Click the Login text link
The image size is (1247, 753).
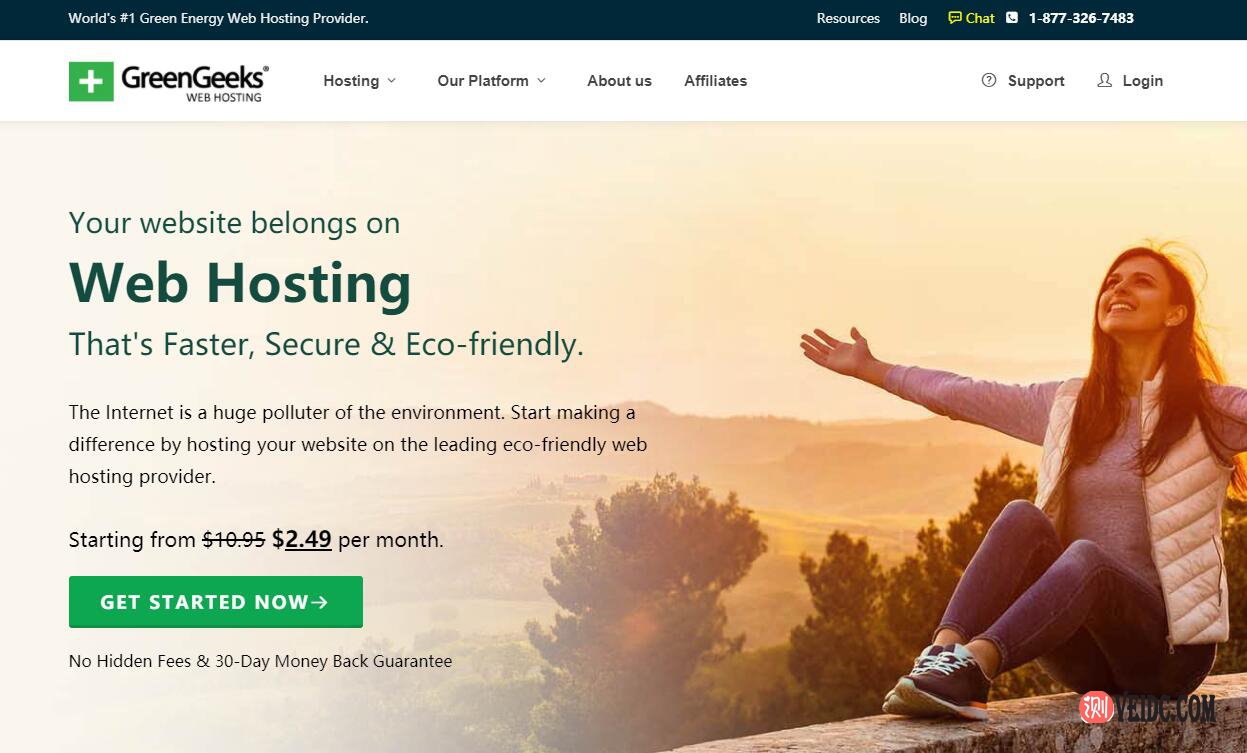pos(1142,81)
